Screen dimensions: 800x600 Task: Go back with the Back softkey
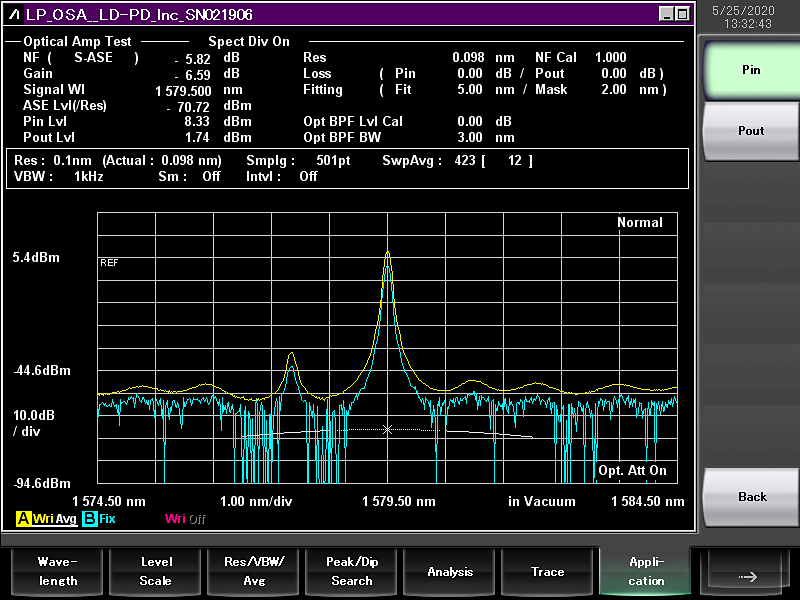tap(752, 497)
